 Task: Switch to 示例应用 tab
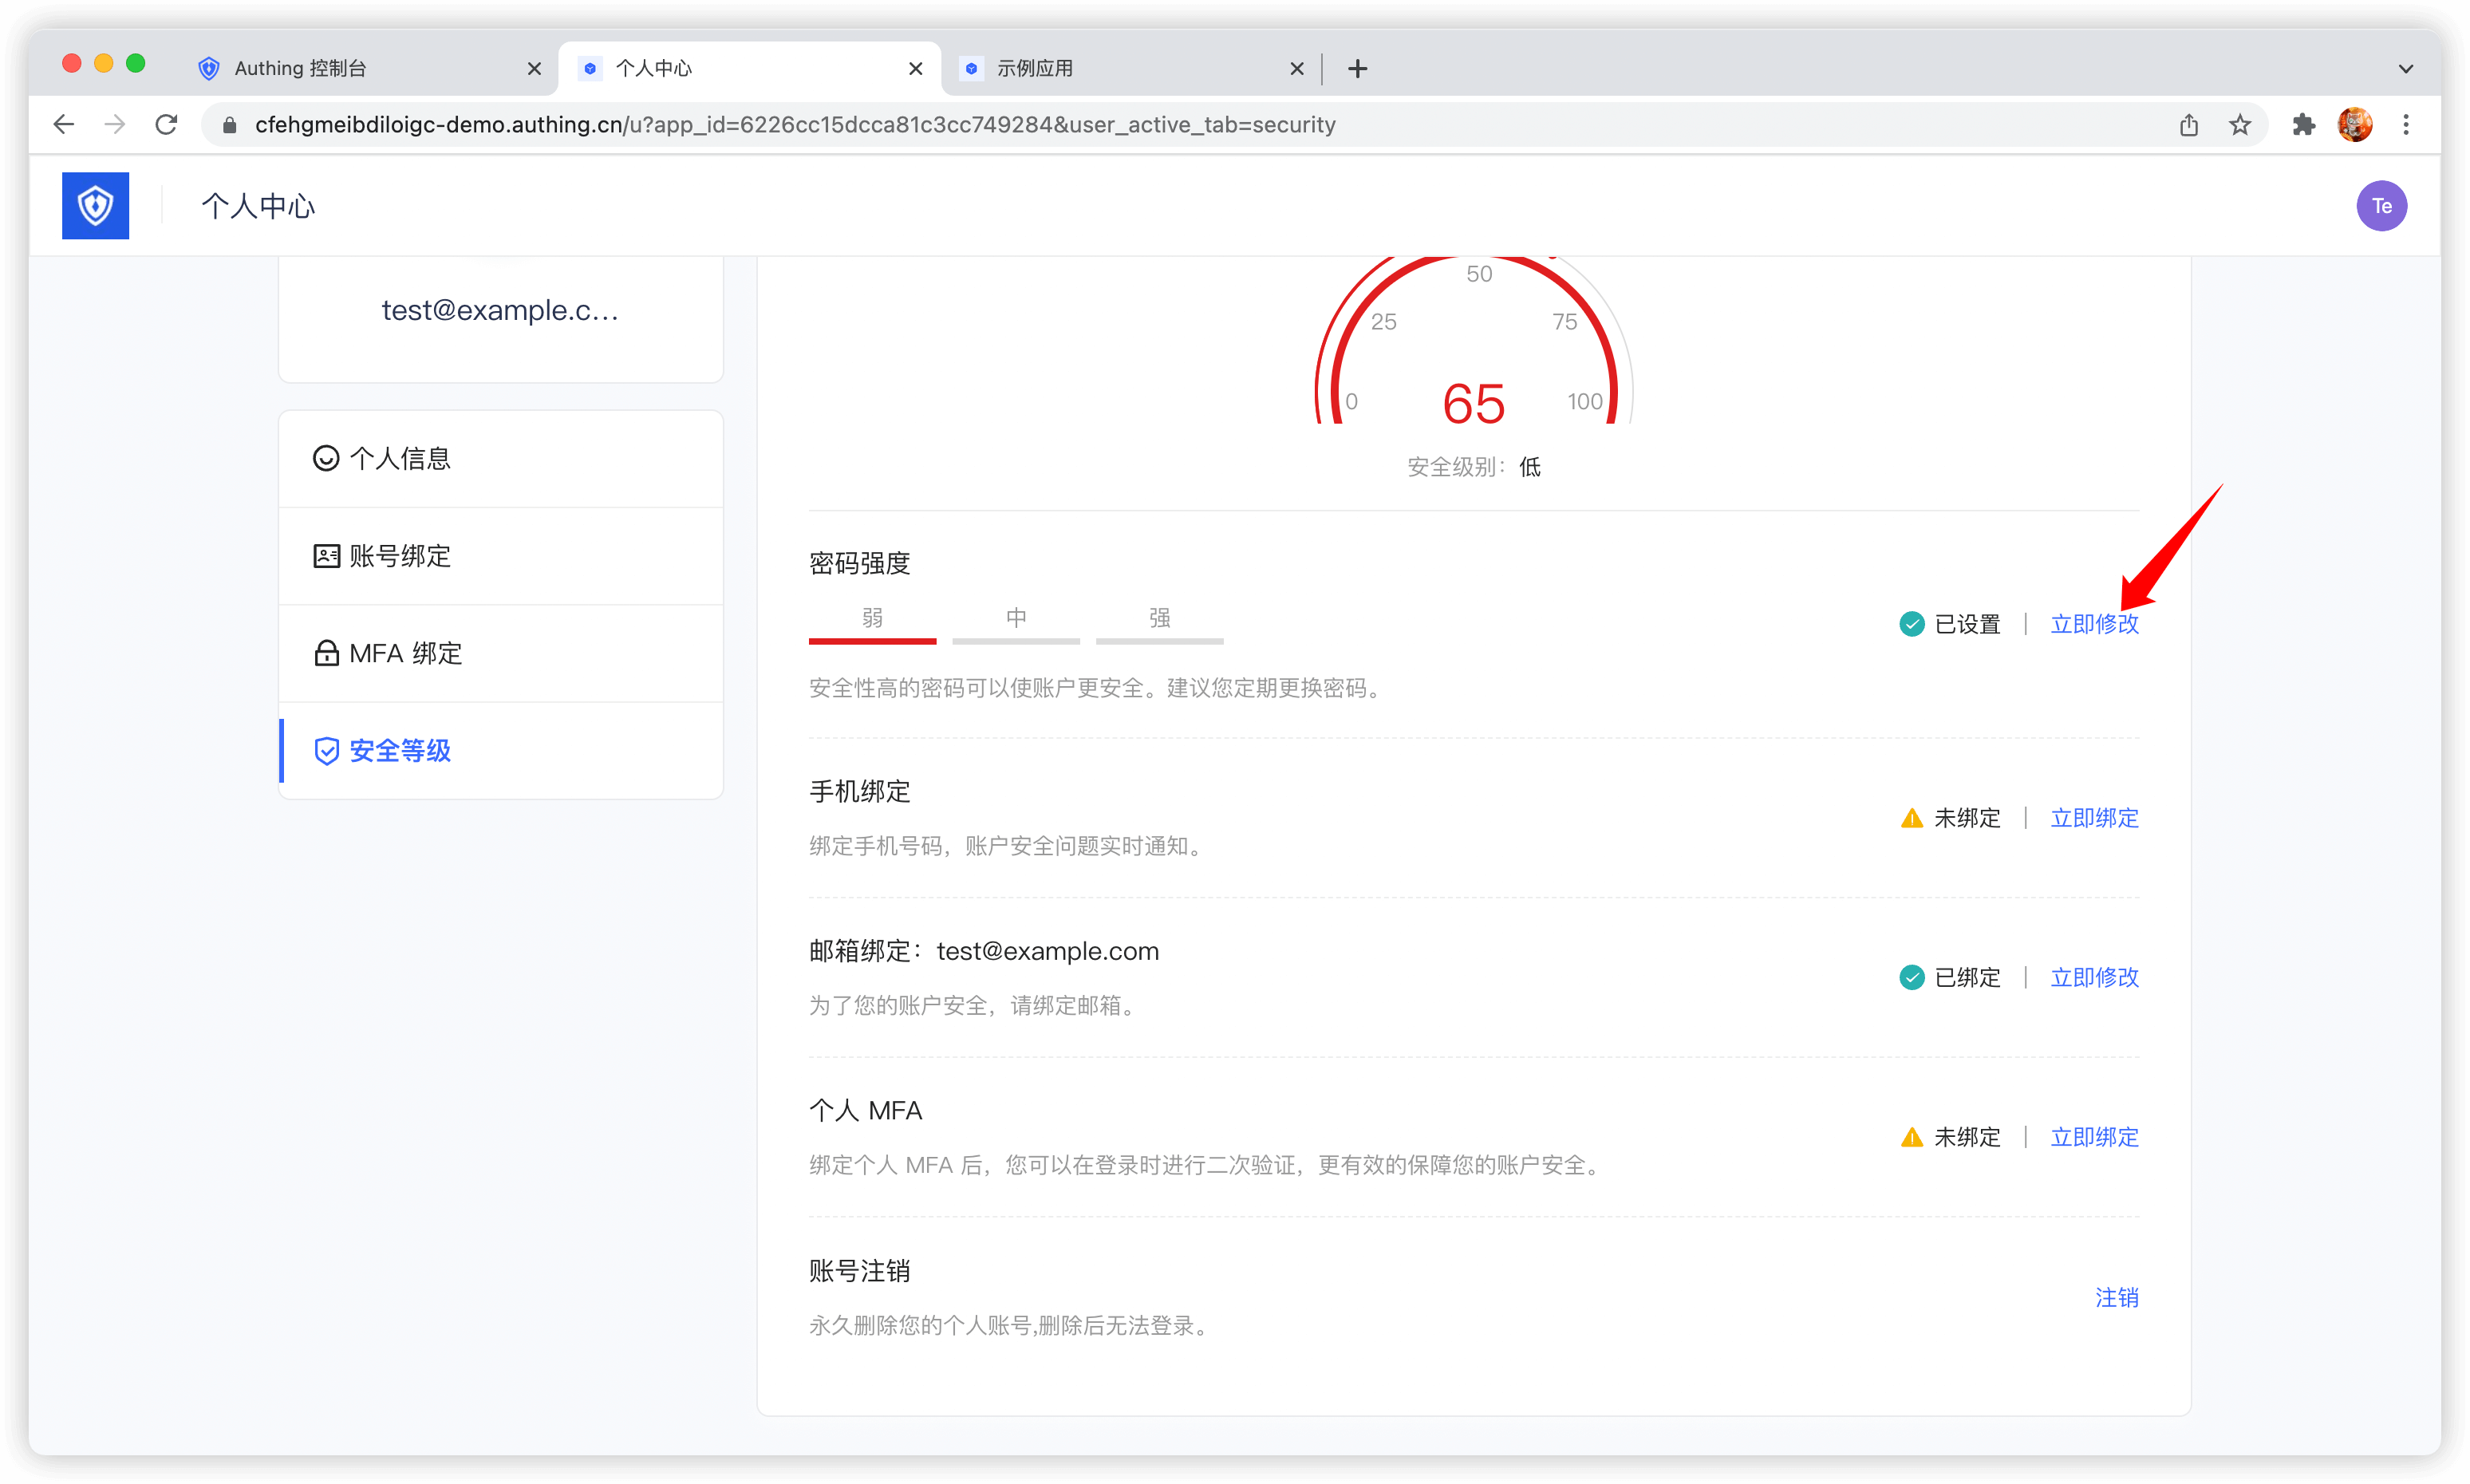(1034, 69)
